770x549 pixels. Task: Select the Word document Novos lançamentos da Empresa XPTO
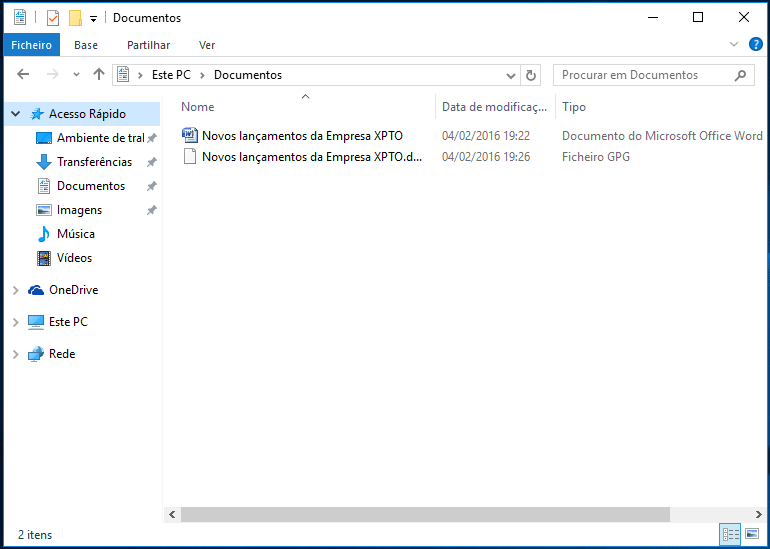(x=302, y=136)
